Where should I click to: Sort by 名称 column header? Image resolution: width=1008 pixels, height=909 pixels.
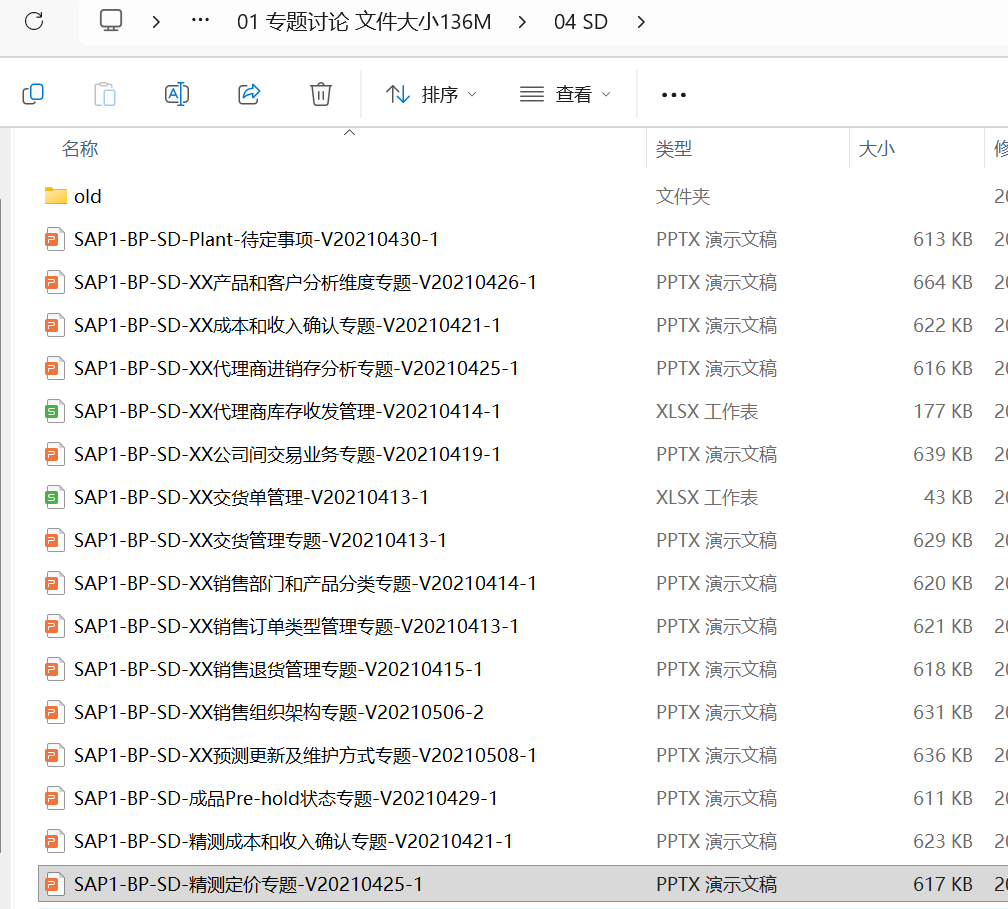[x=80, y=149]
